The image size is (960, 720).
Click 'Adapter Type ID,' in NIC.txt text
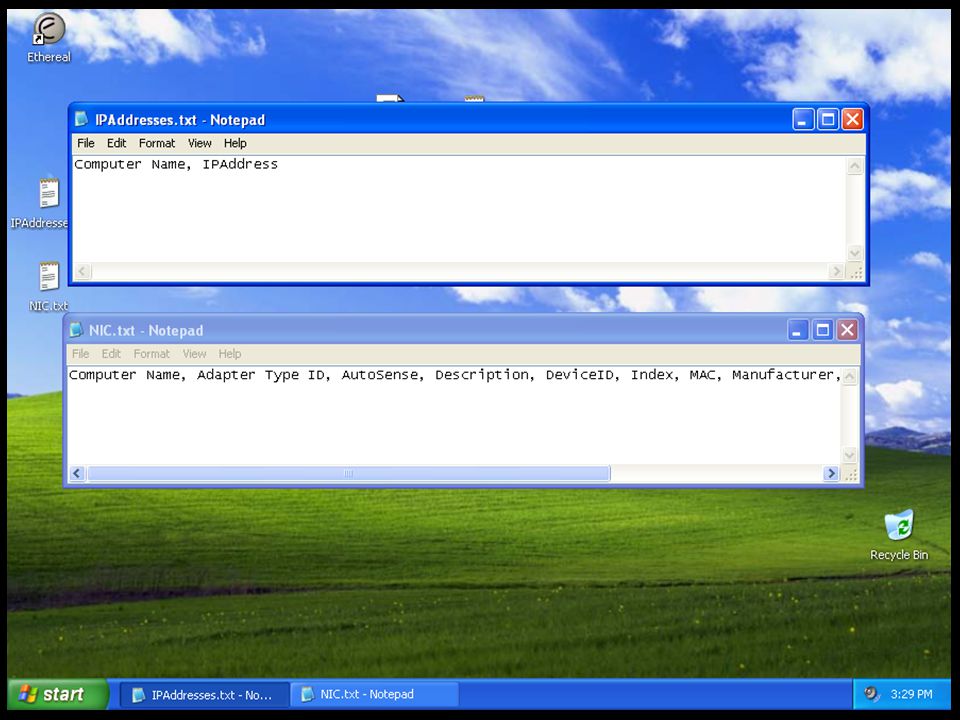(x=264, y=375)
